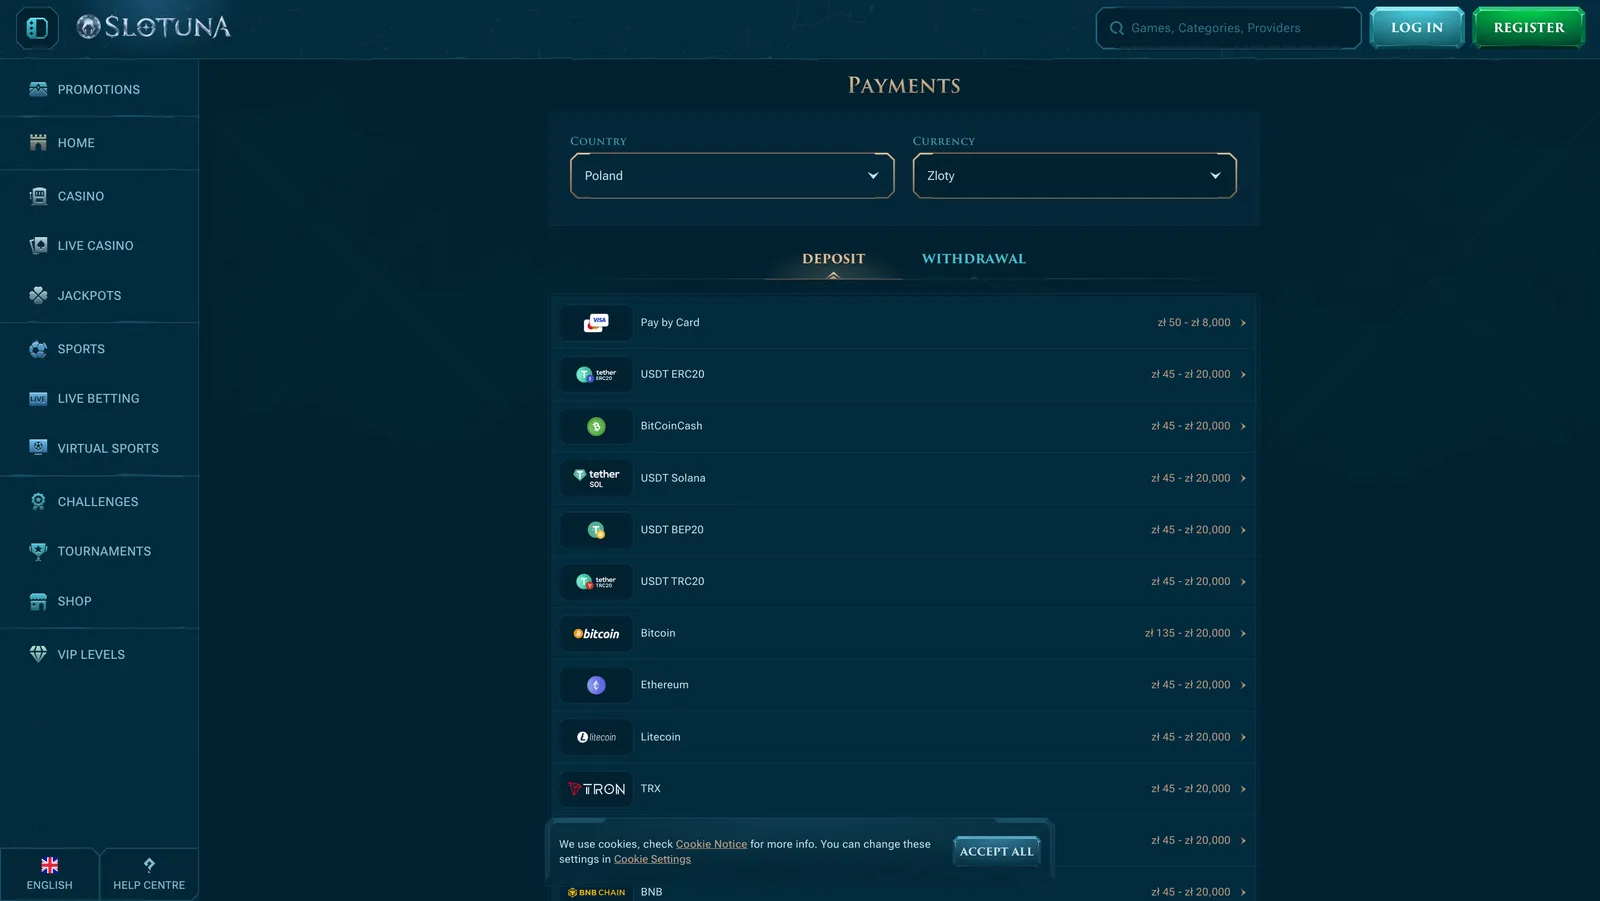Select the Deposit tab
This screenshot has width=1600, height=901.
pos(834,259)
